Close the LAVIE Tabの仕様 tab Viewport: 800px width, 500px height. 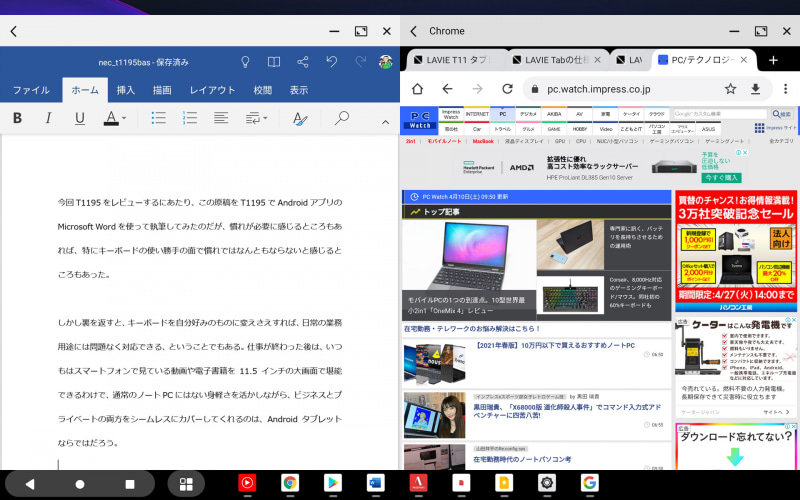coord(597,60)
